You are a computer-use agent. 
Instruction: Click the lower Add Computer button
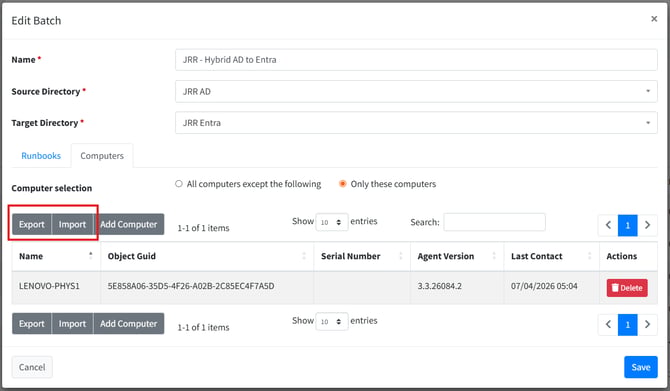point(129,323)
